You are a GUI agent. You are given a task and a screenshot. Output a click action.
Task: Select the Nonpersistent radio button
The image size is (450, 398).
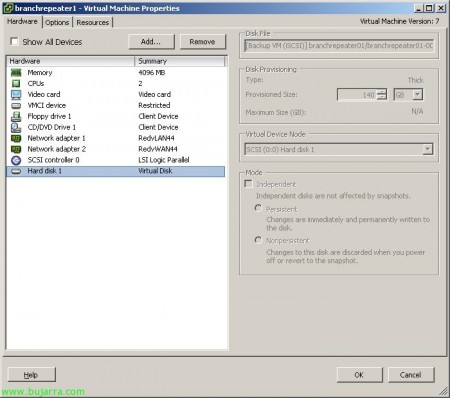[x=258, y=240]
